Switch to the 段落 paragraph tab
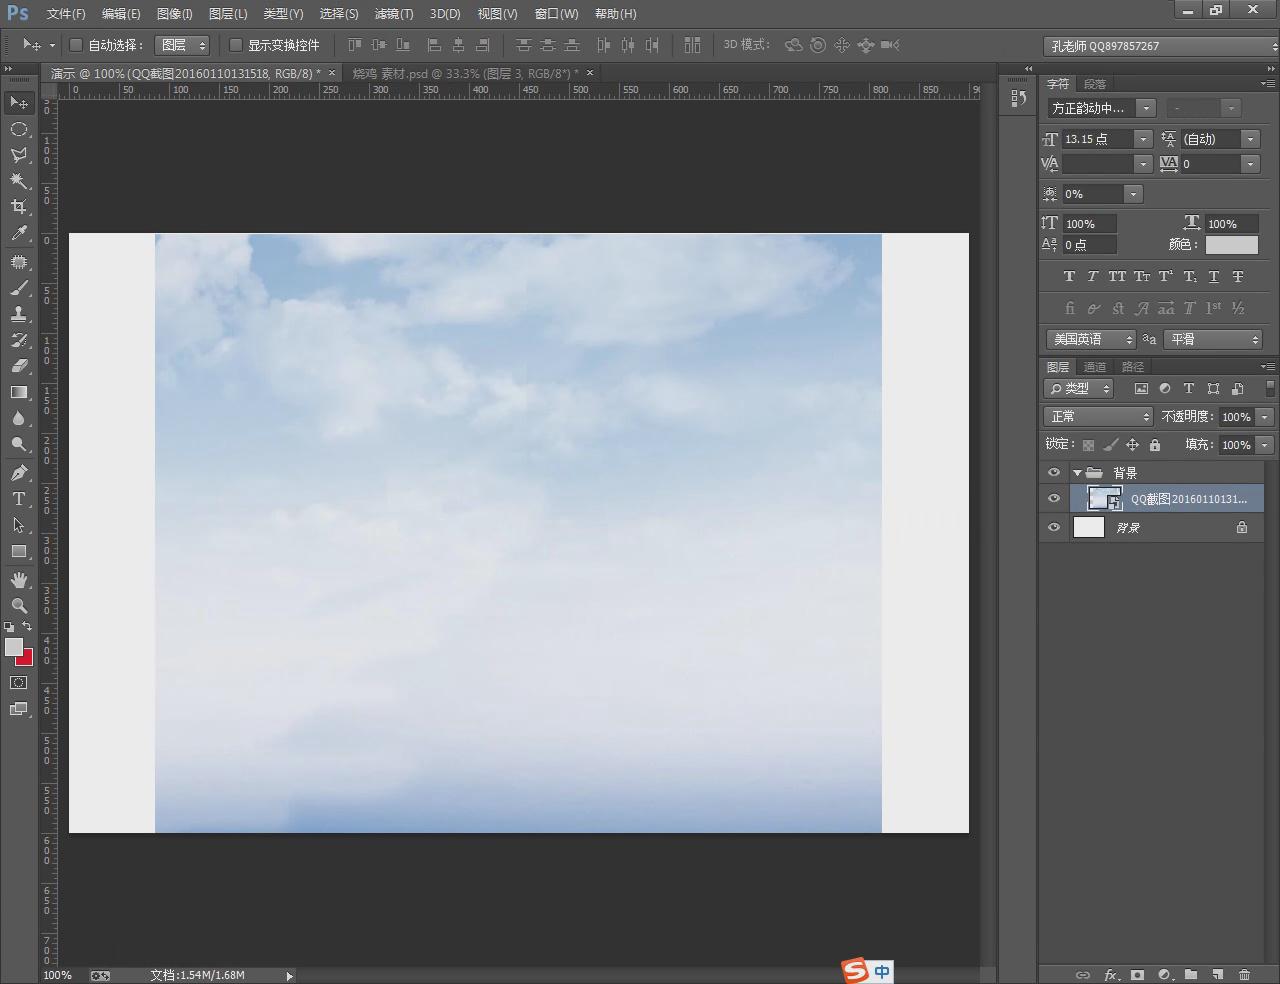Image resolution: width=1280 pixels, height=984 pixels. (x=1095, y=84)
